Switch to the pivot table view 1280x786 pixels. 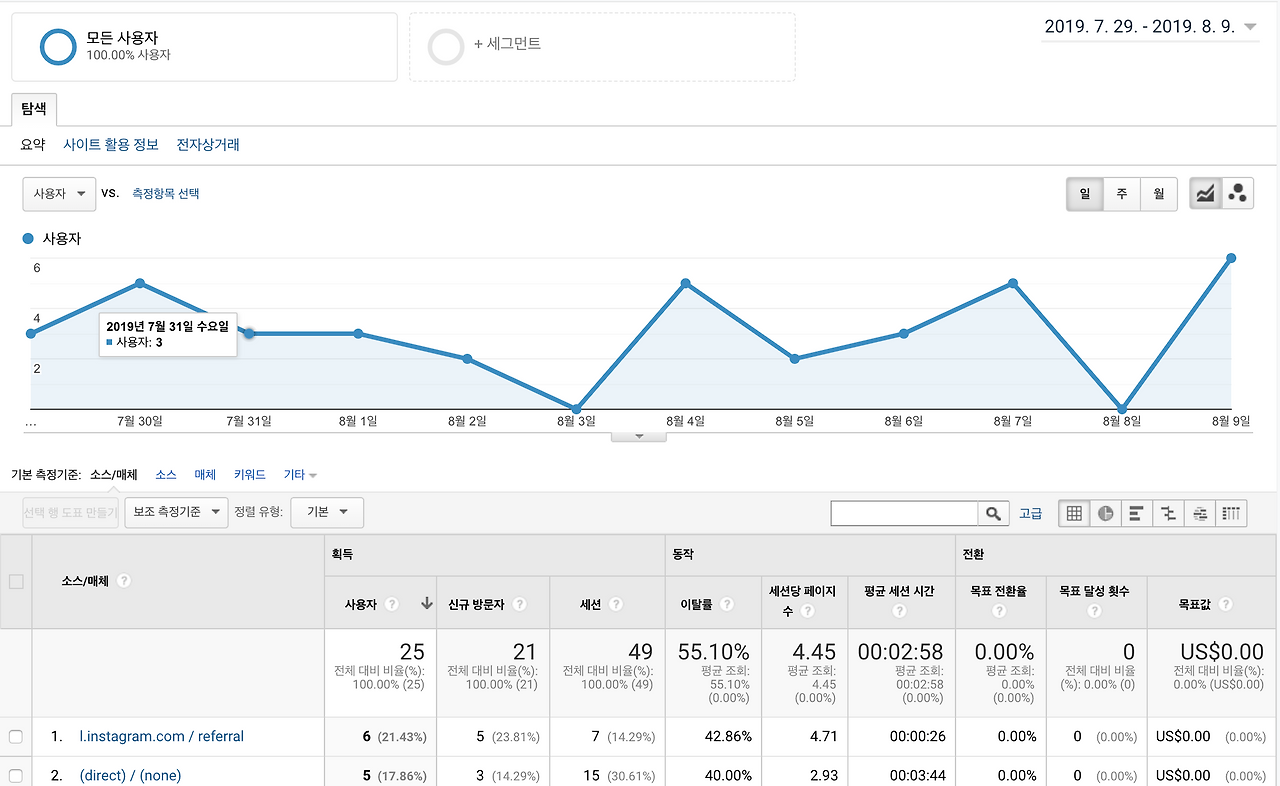1231,513
